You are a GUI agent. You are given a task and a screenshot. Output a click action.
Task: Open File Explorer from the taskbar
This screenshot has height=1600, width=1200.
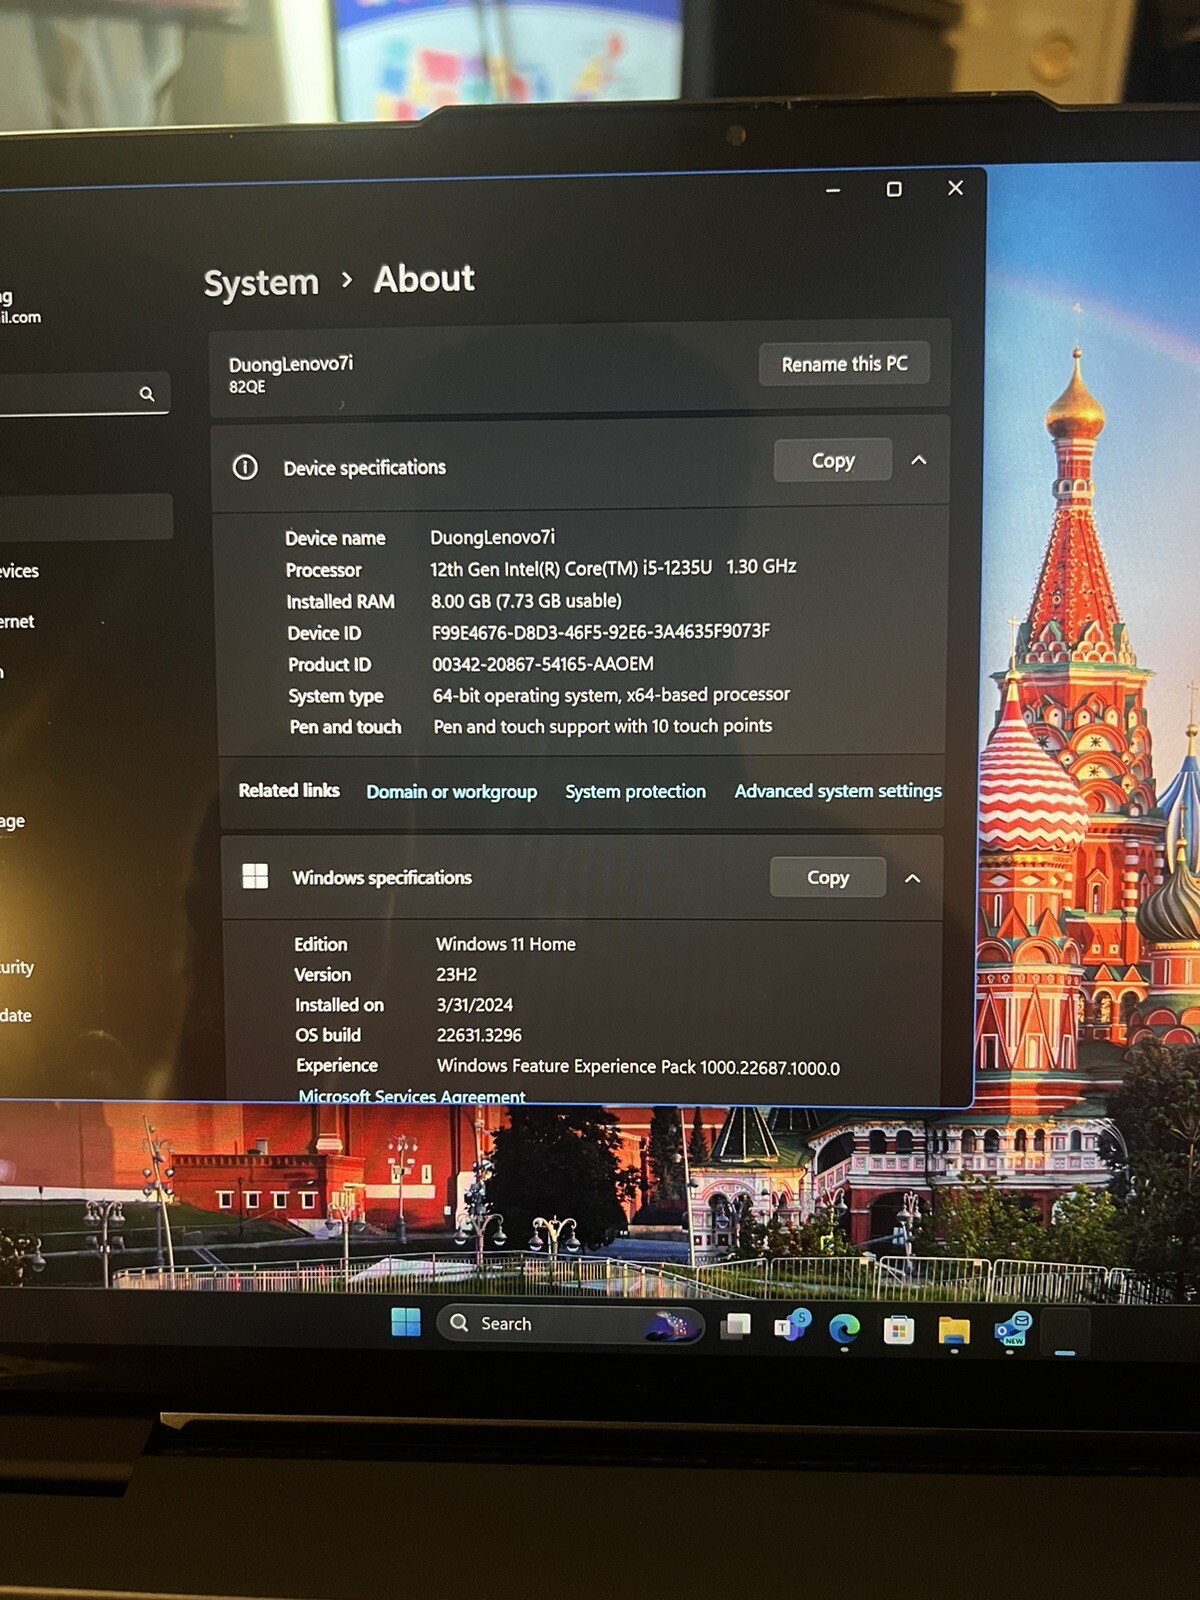click(954, 1330)
